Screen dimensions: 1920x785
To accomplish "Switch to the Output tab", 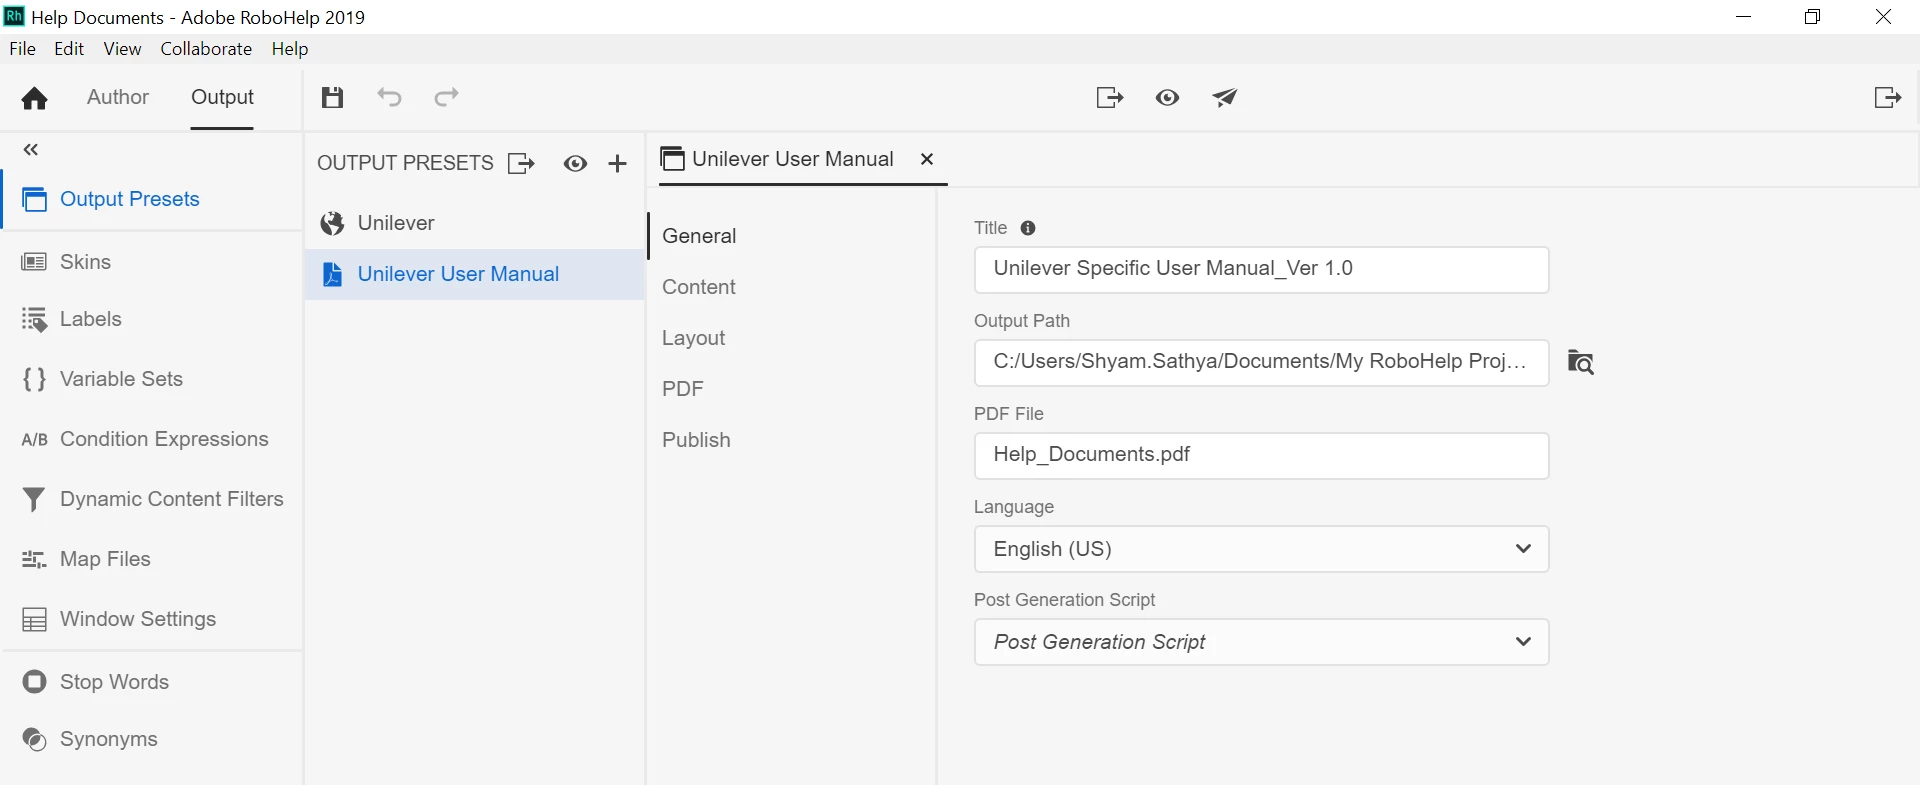I will click(x=222, y=97).
